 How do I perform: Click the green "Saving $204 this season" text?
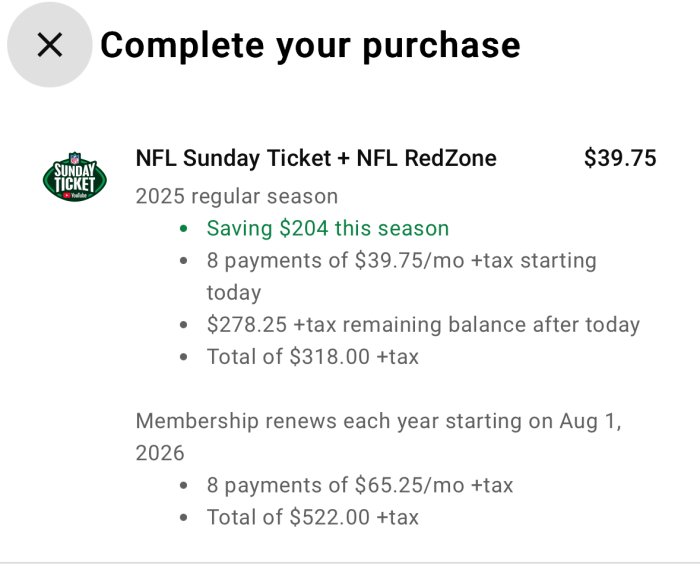point(328,228)
